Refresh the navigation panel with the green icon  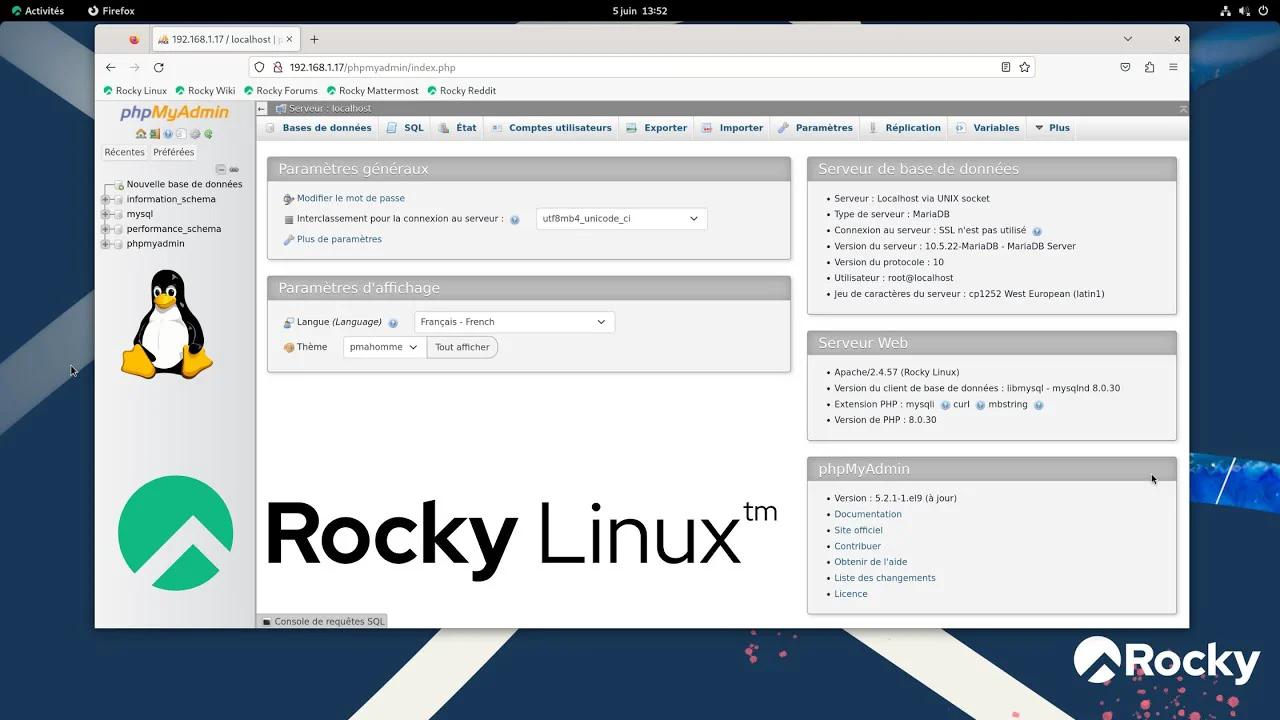[x=209, y=134]
